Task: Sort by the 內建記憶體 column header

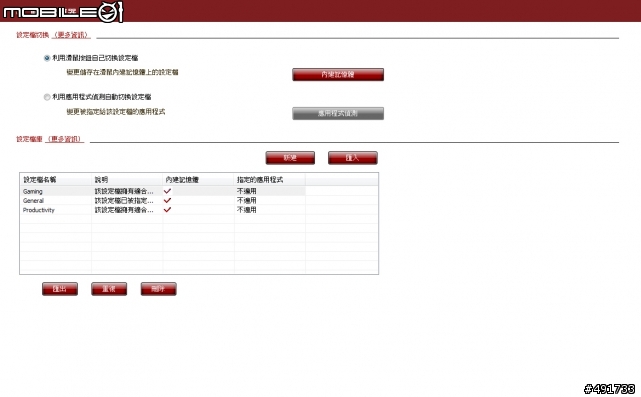Action: click(199, 179)
